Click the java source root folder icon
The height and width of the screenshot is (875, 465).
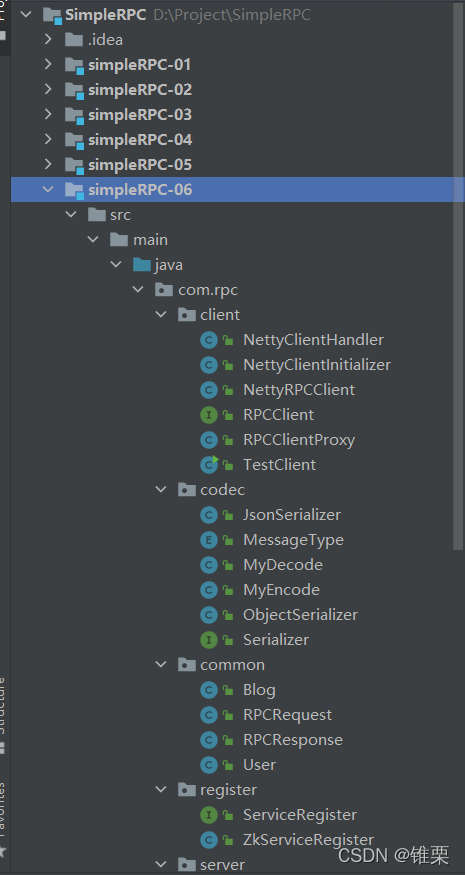(x=141, y=265)
